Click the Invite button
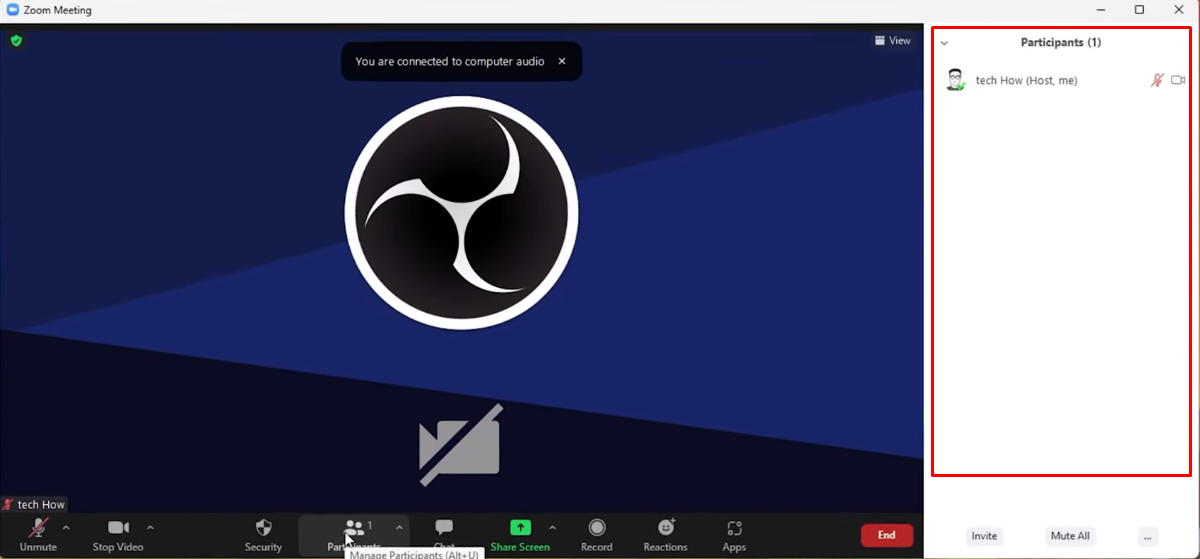Screen dimensions: 1200x559 point(984,536)
